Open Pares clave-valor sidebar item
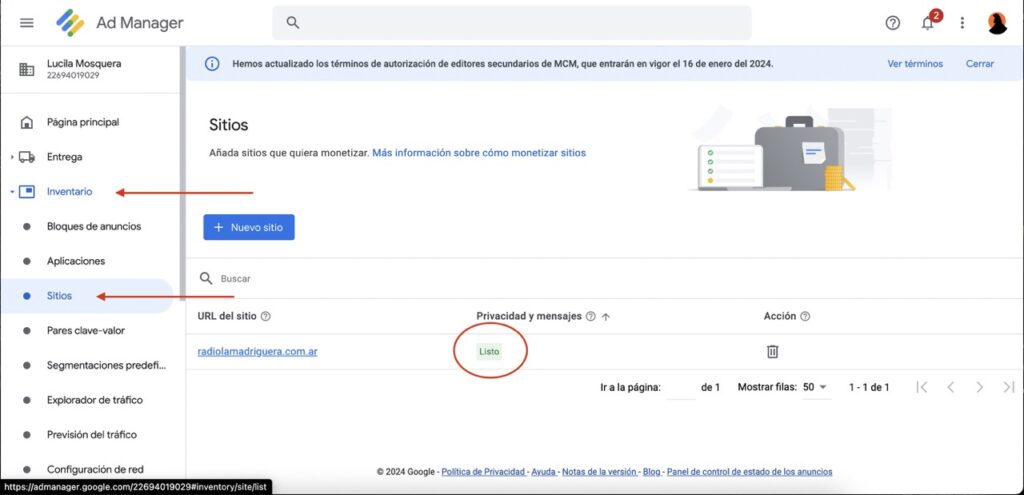 pos(86,330)
